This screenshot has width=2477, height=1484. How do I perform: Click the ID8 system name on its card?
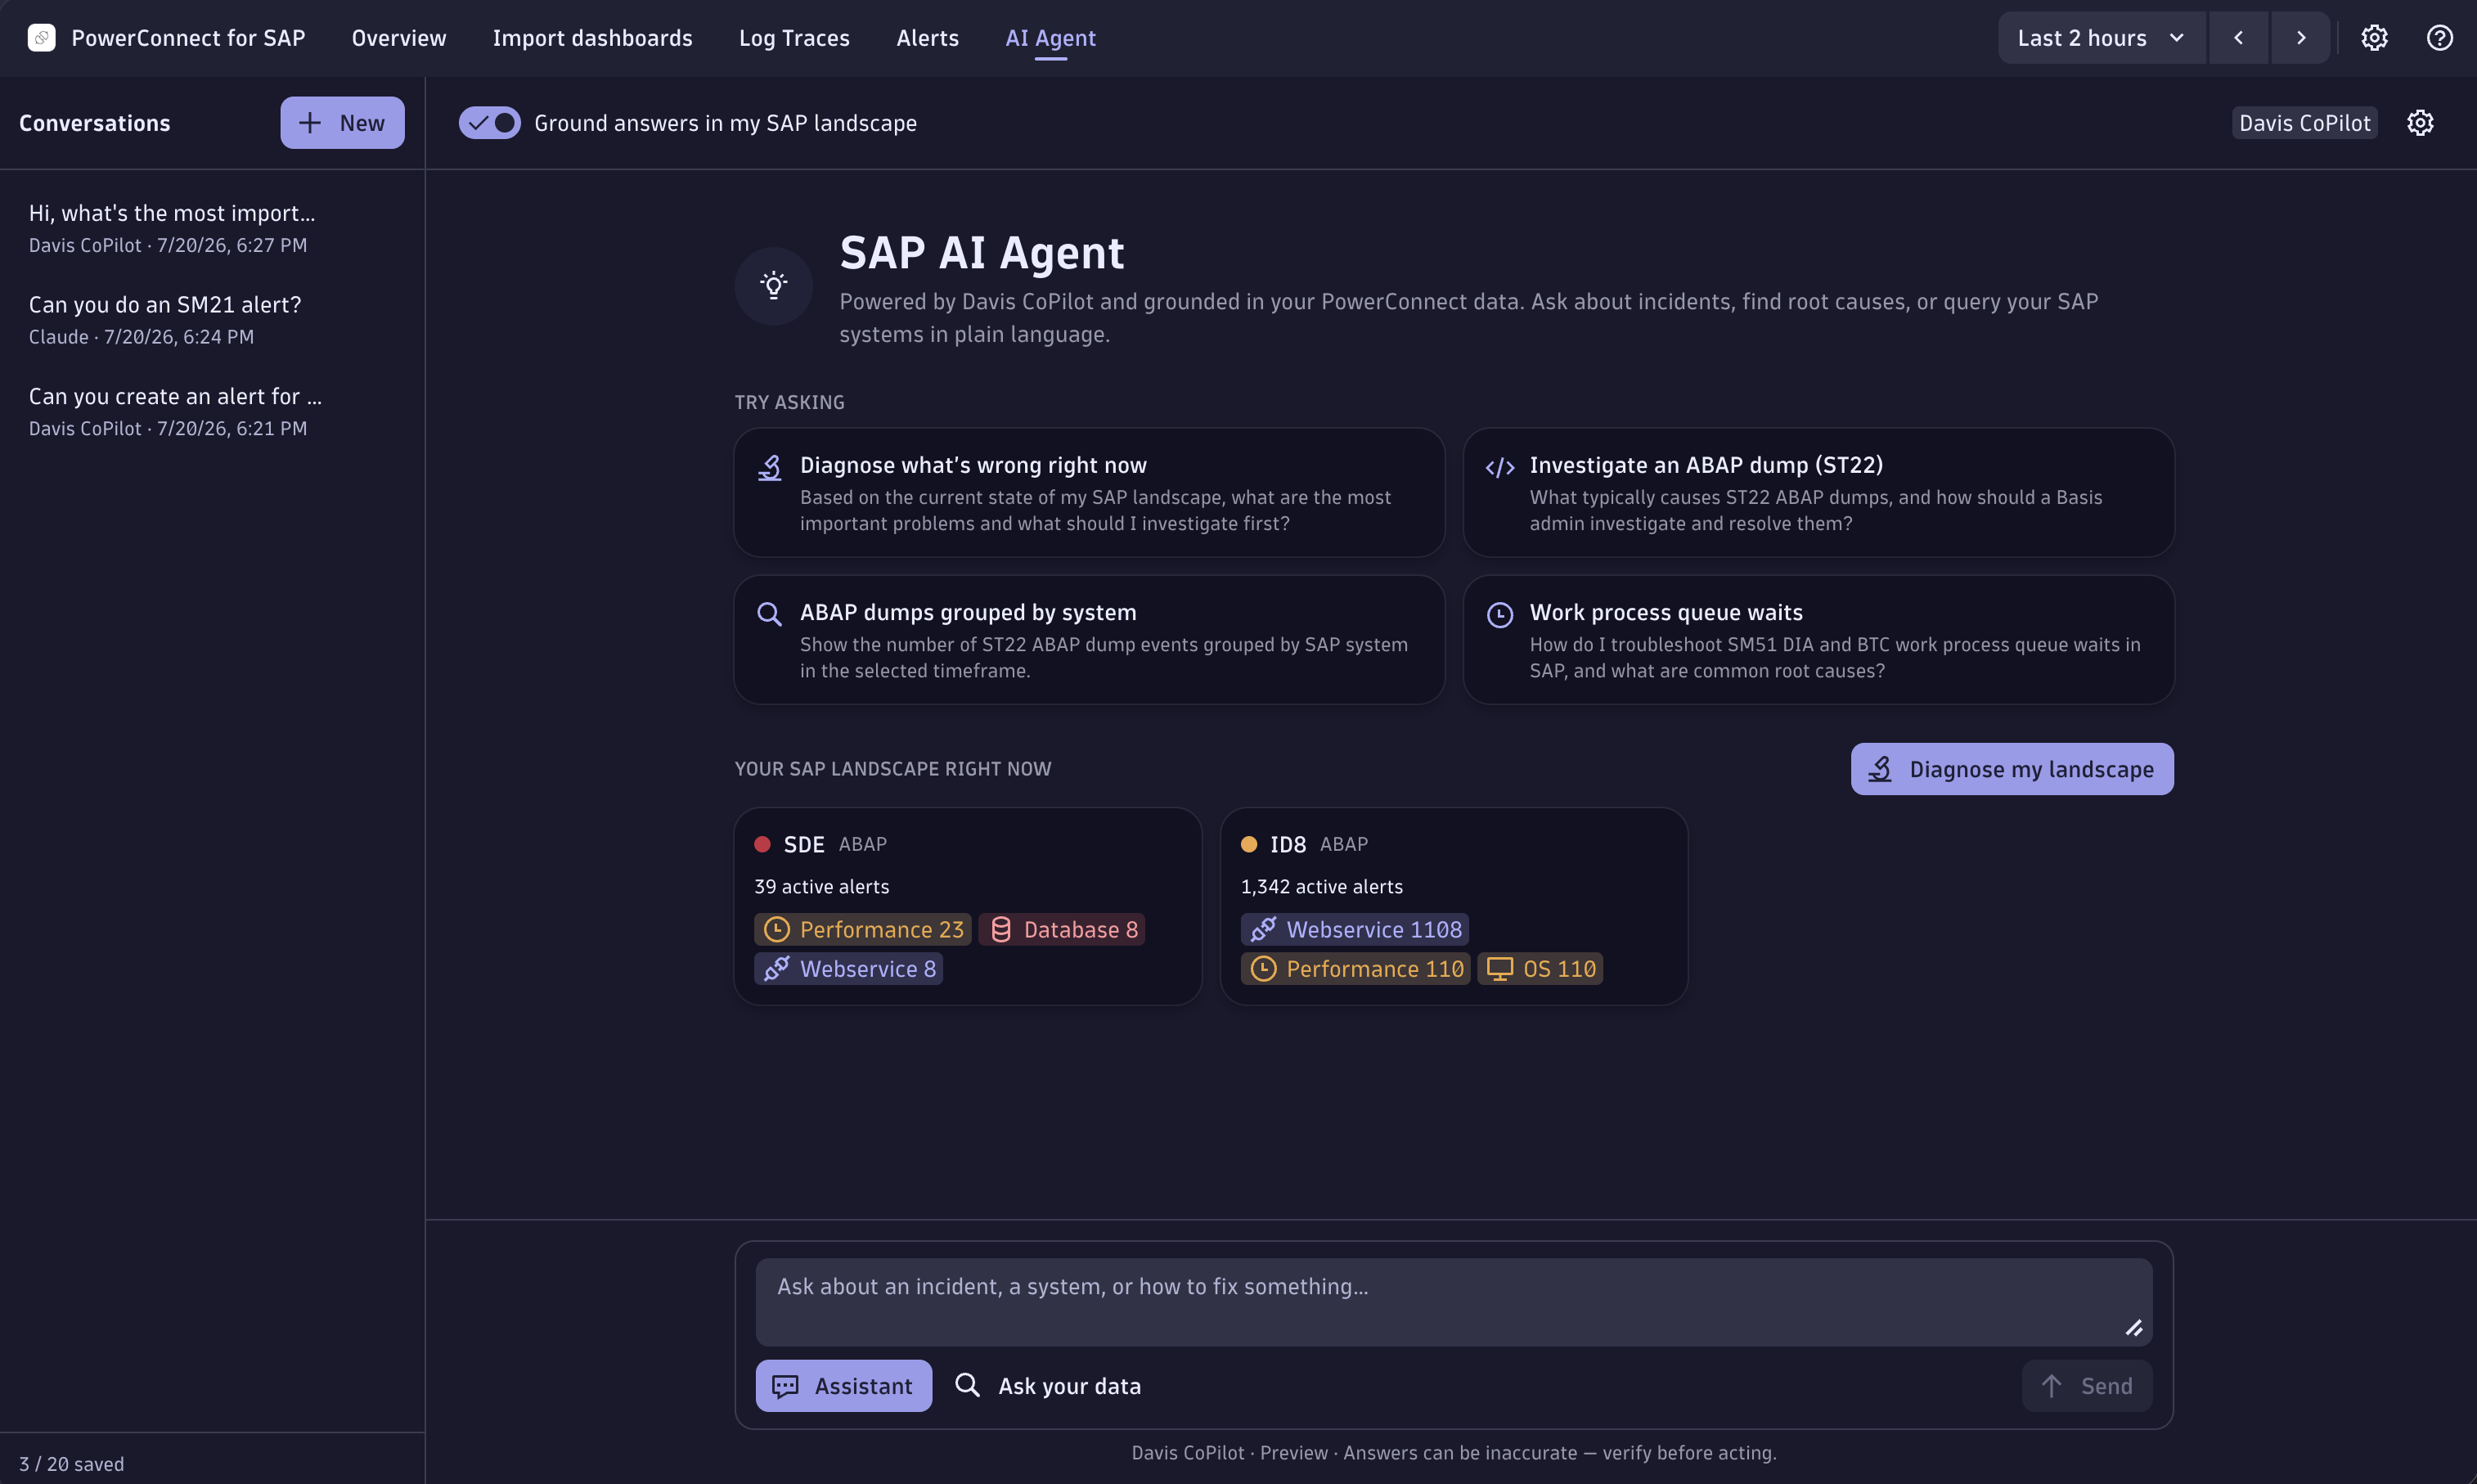pos(1288,845)
